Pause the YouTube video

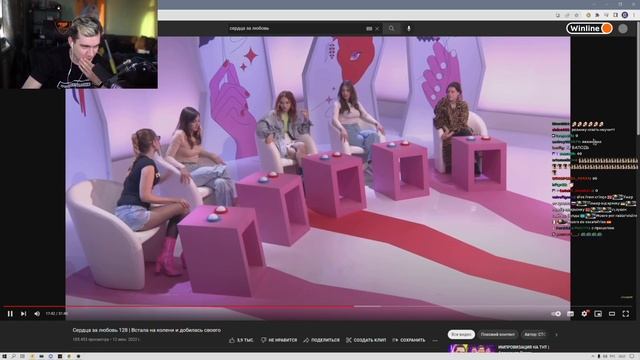pyautogui.click(x=10, y=313)
